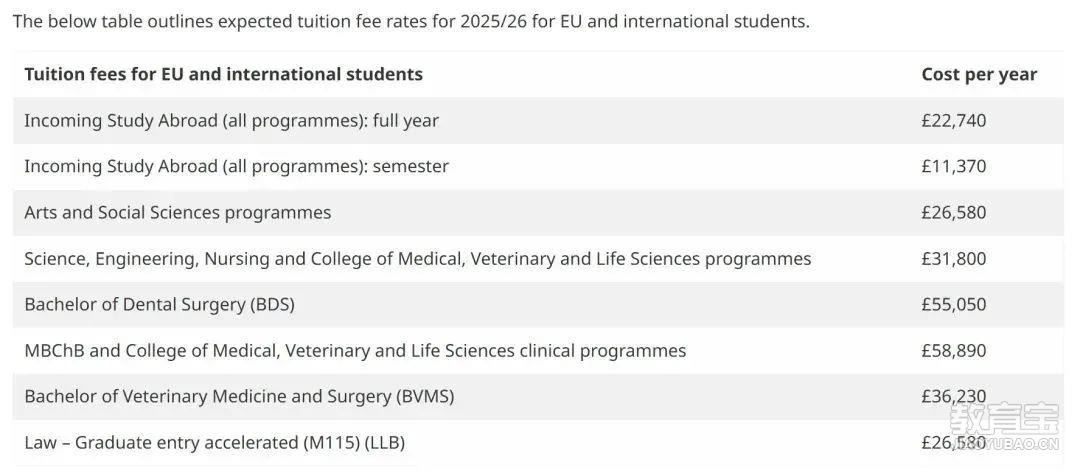Click the Law LLB fee value
The width and height of the screenshot is (1080, 473).
[x=953, y=443]
